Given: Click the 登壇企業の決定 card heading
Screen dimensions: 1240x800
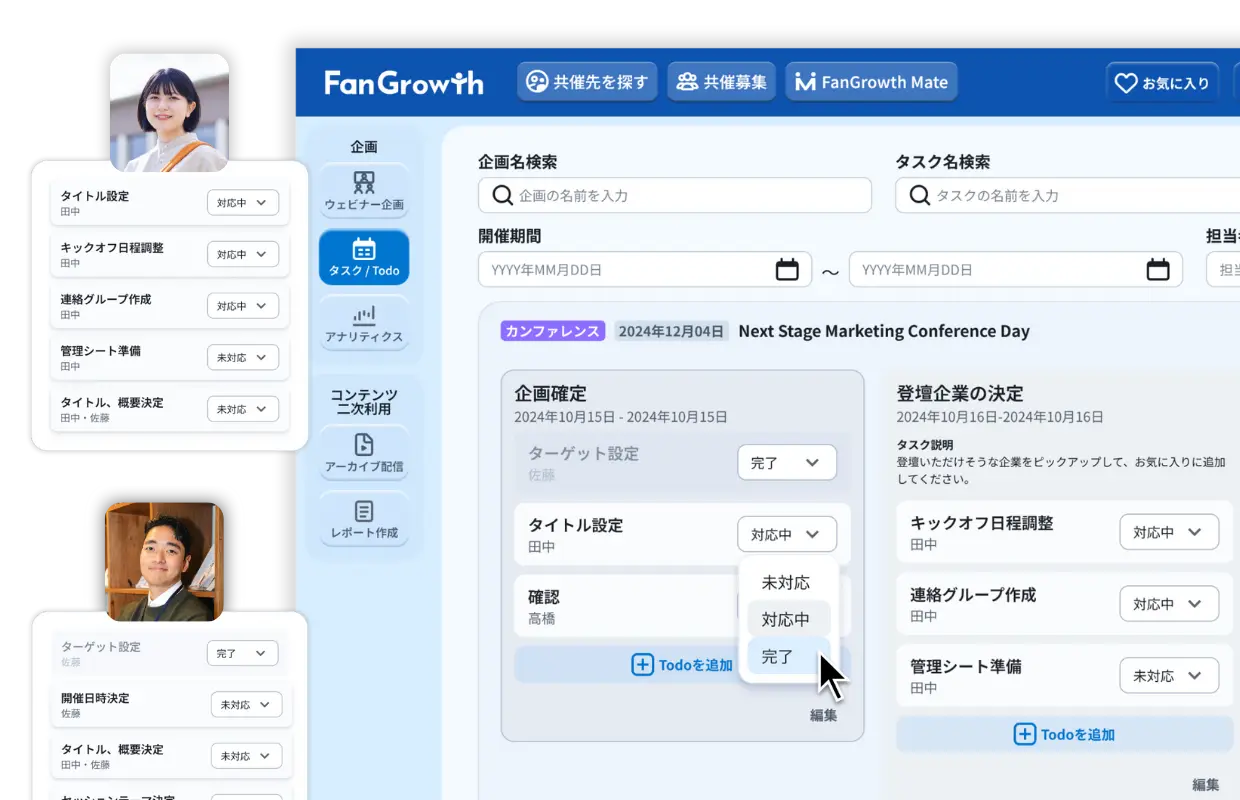Looking at the screenshot, I should coord(960,393).
